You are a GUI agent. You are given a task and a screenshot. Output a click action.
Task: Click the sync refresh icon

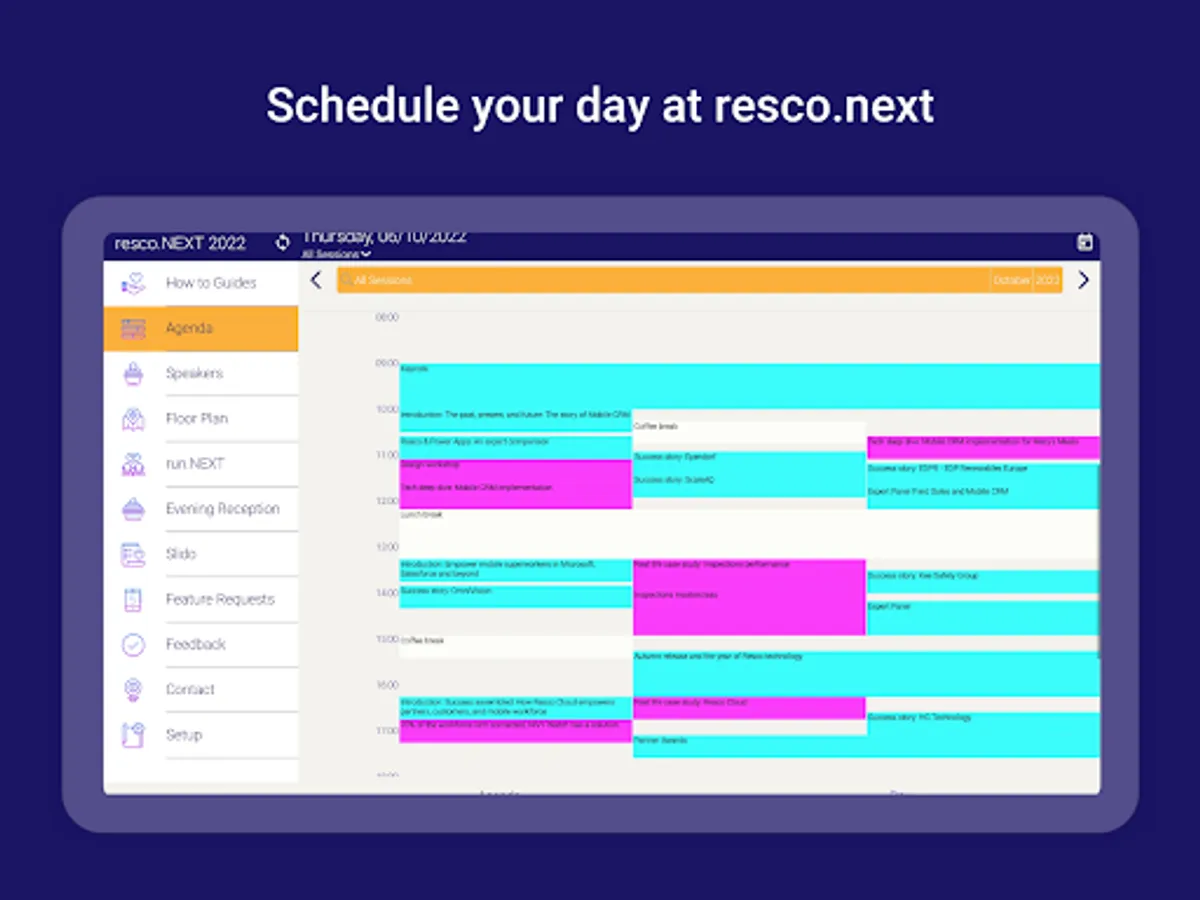pyautogui.click(x=283, y=243)
